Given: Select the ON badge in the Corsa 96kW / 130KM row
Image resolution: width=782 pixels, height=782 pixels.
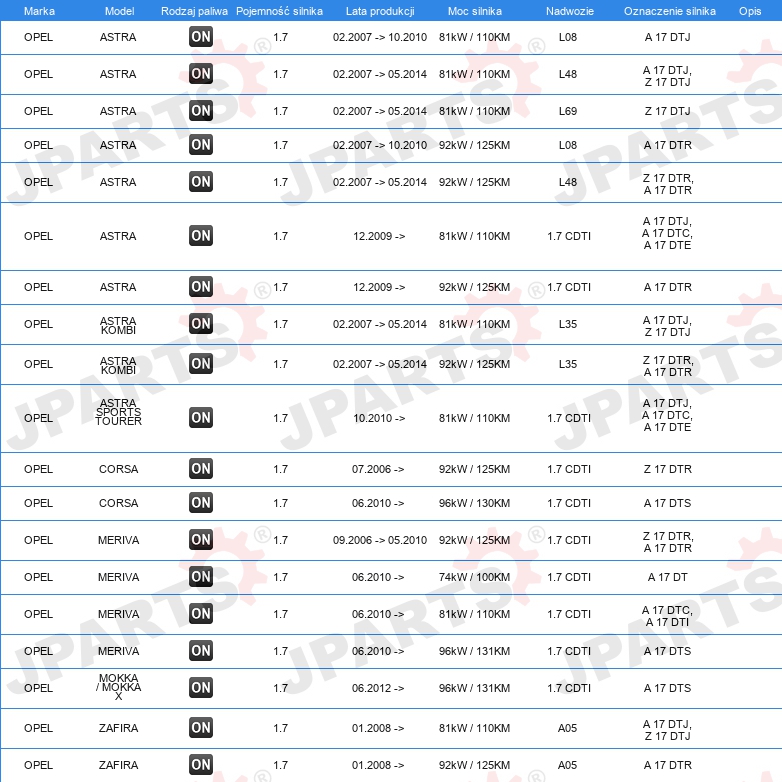Looking at the screenshot, I should point(201,503).
